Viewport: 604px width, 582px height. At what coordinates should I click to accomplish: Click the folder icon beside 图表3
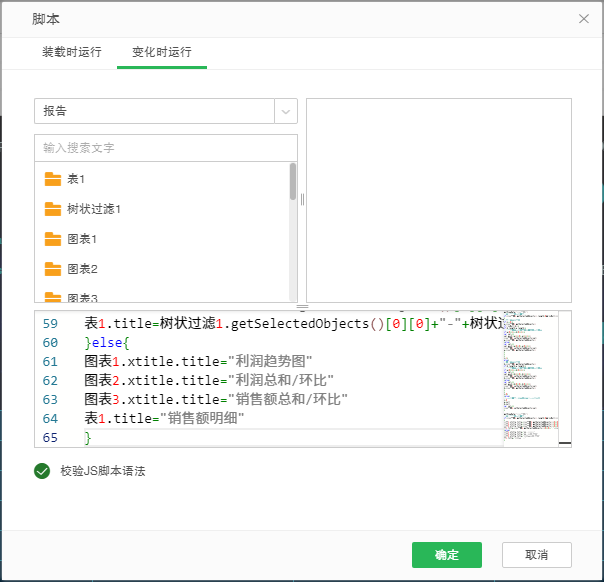53,296
